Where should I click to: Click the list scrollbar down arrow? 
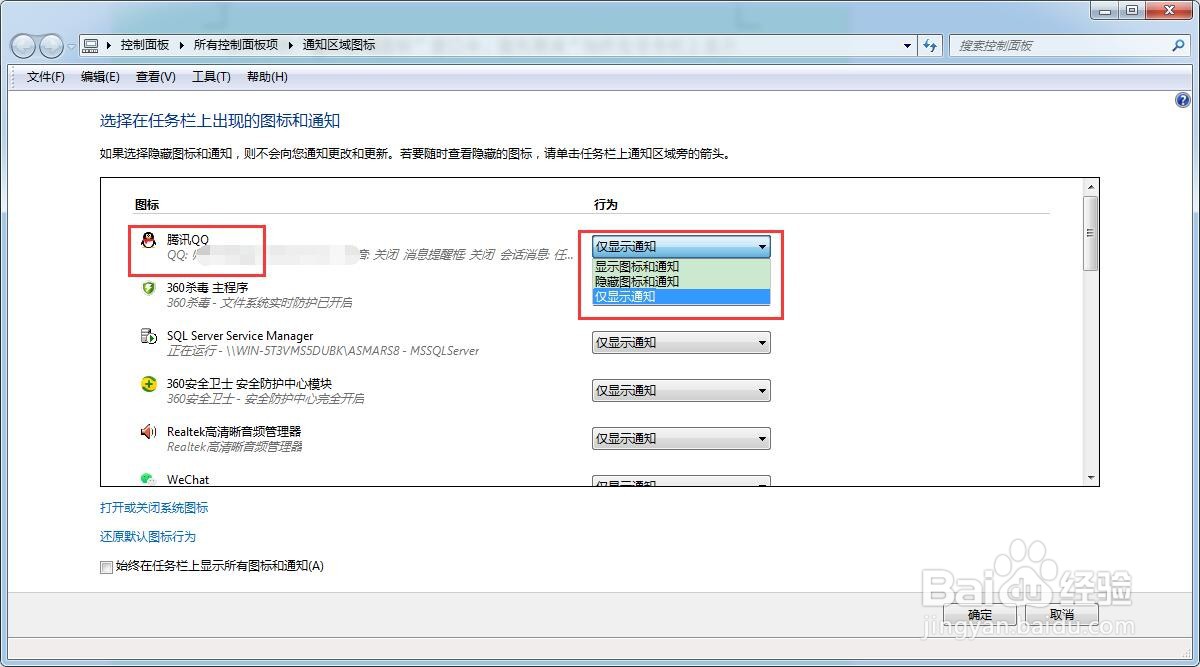coord(1090,478)
